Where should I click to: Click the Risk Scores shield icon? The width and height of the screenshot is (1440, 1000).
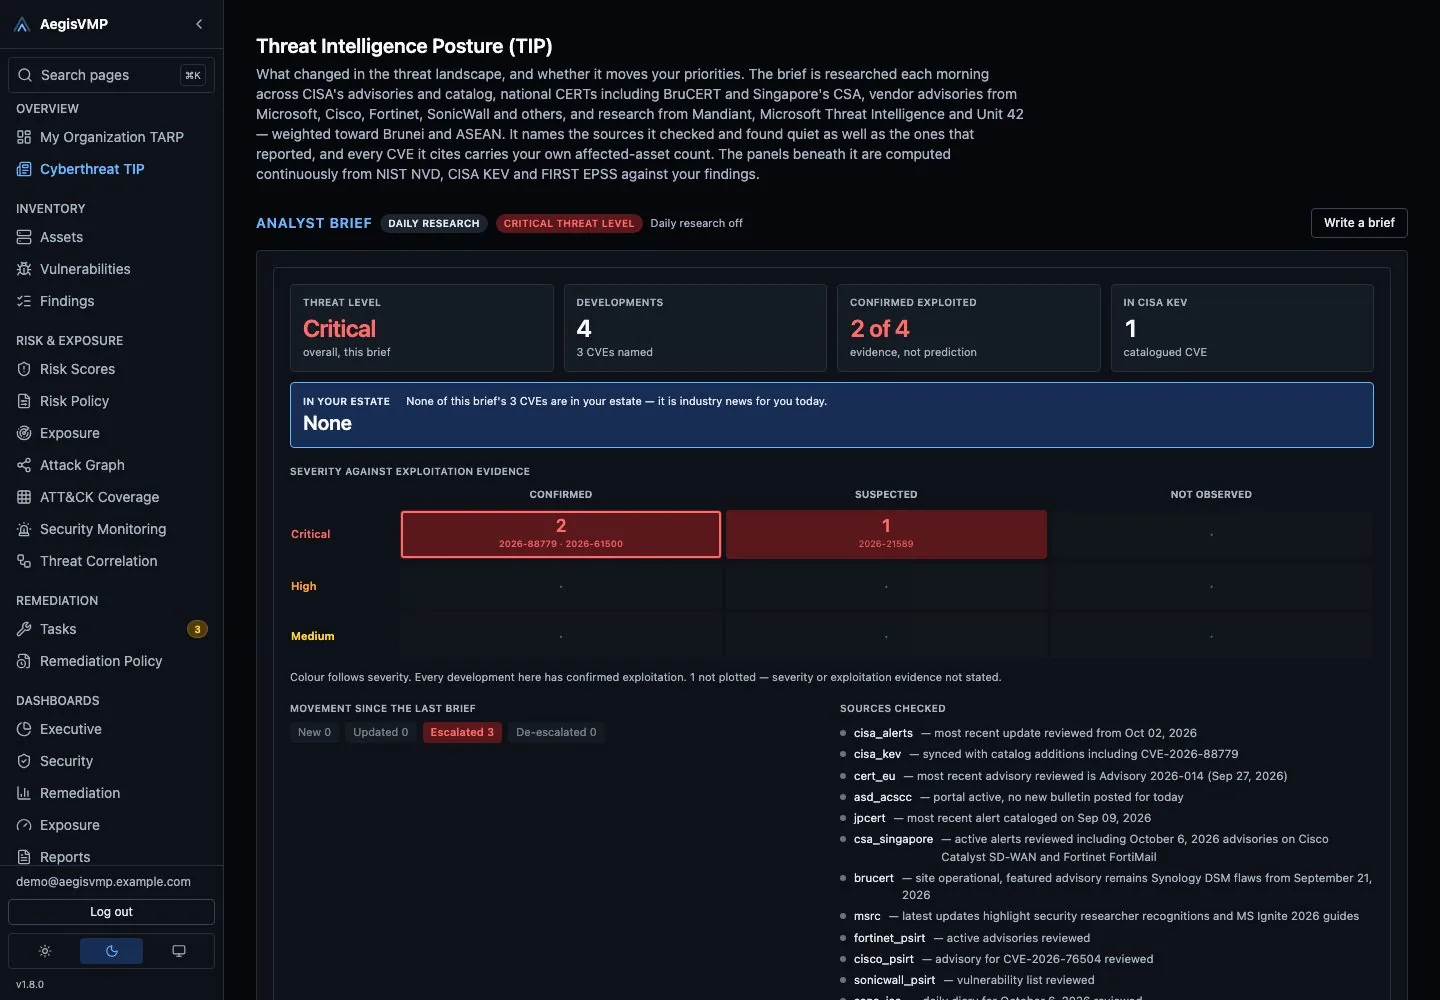click(24, 369)
